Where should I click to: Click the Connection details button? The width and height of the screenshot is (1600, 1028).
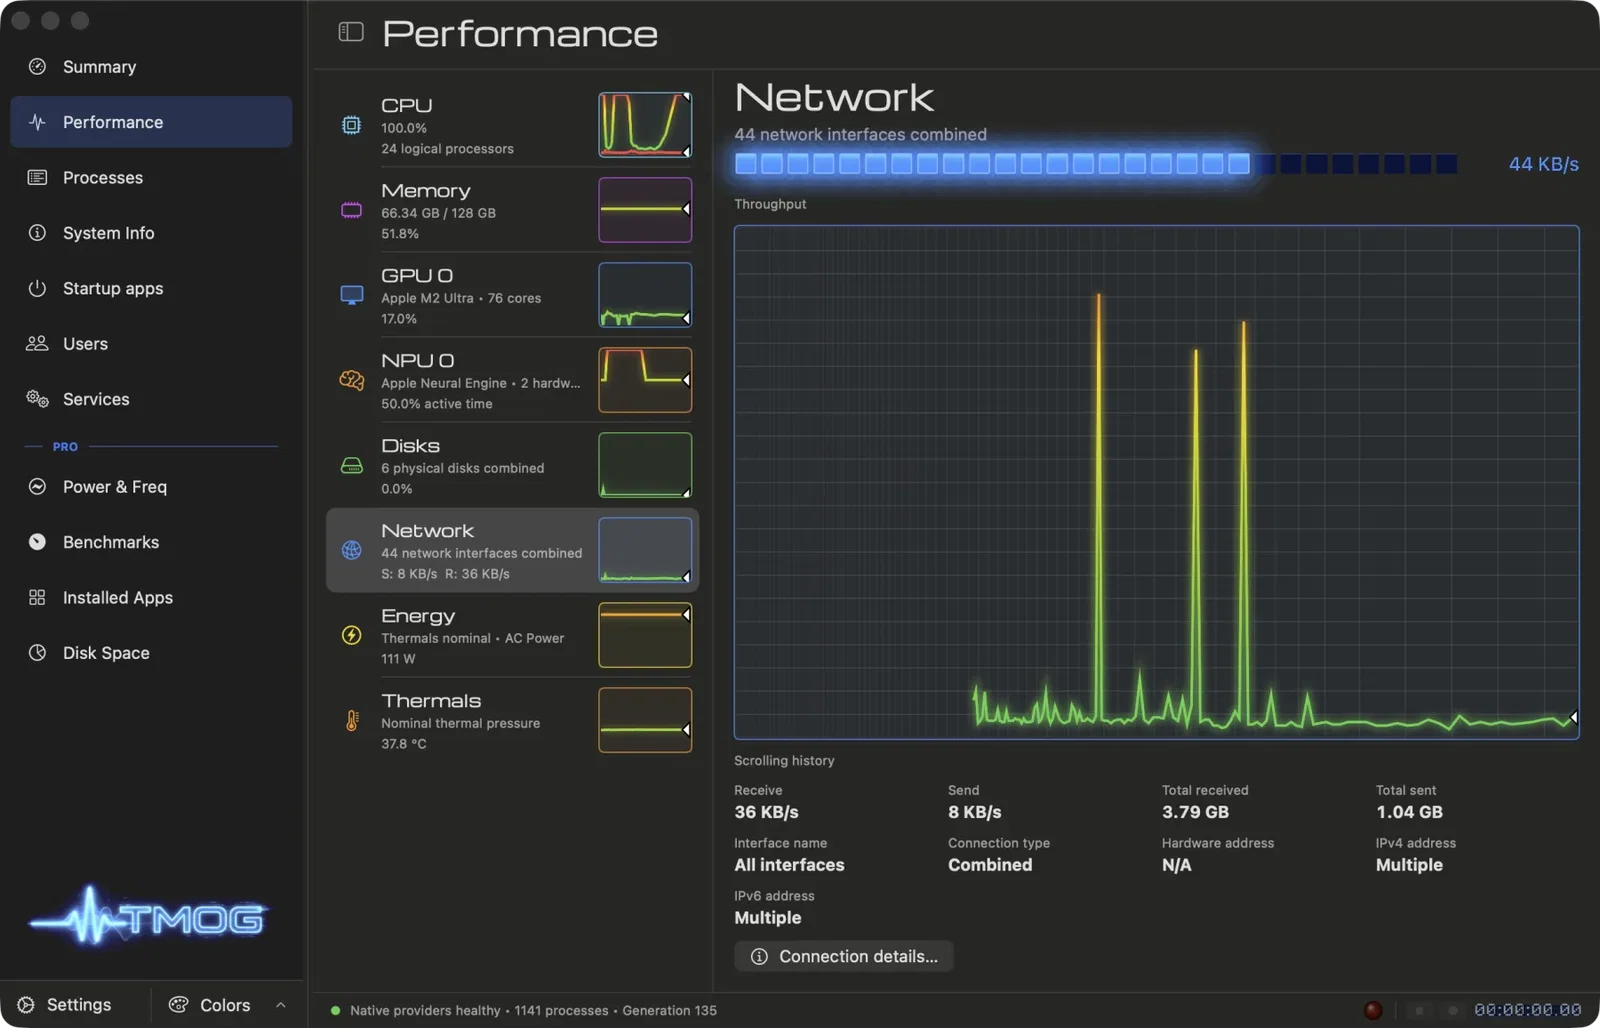click(844, 956)
